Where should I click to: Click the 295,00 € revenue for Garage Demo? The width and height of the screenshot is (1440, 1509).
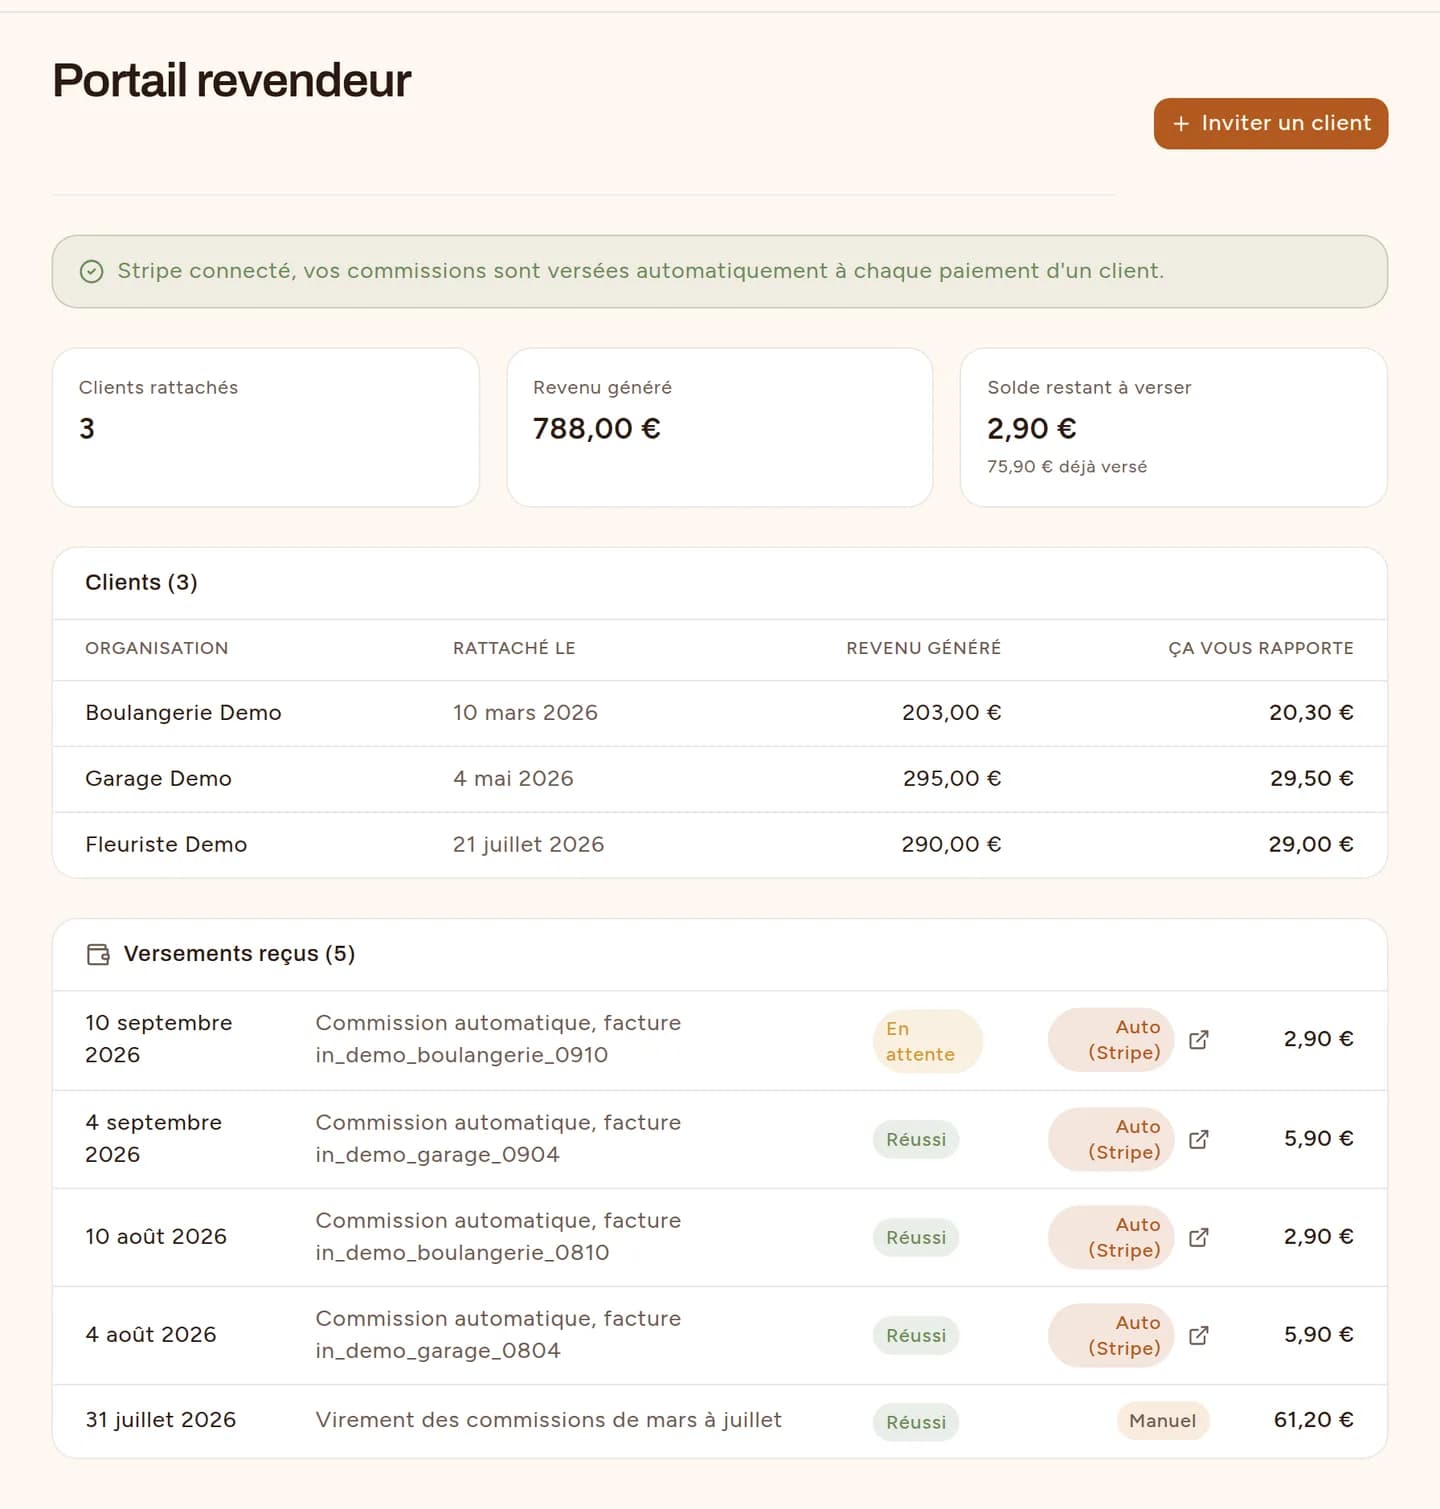coord(951,779)
